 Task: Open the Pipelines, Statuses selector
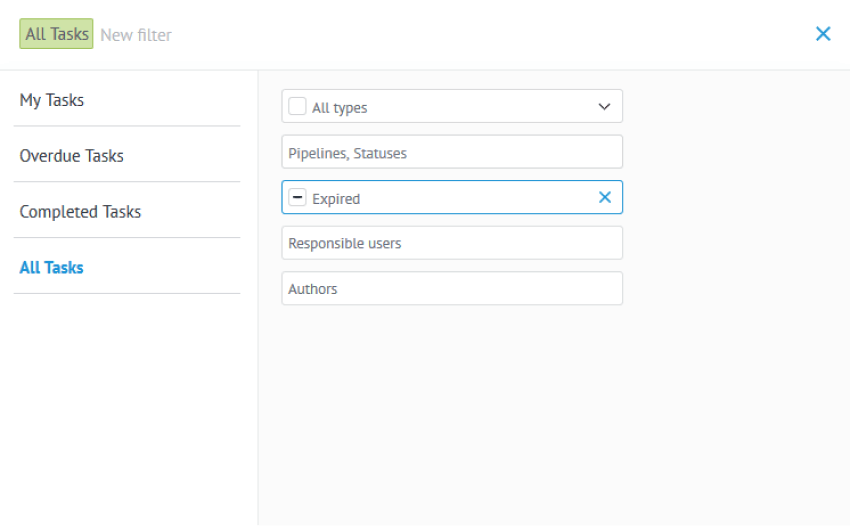tap(452, 152)
